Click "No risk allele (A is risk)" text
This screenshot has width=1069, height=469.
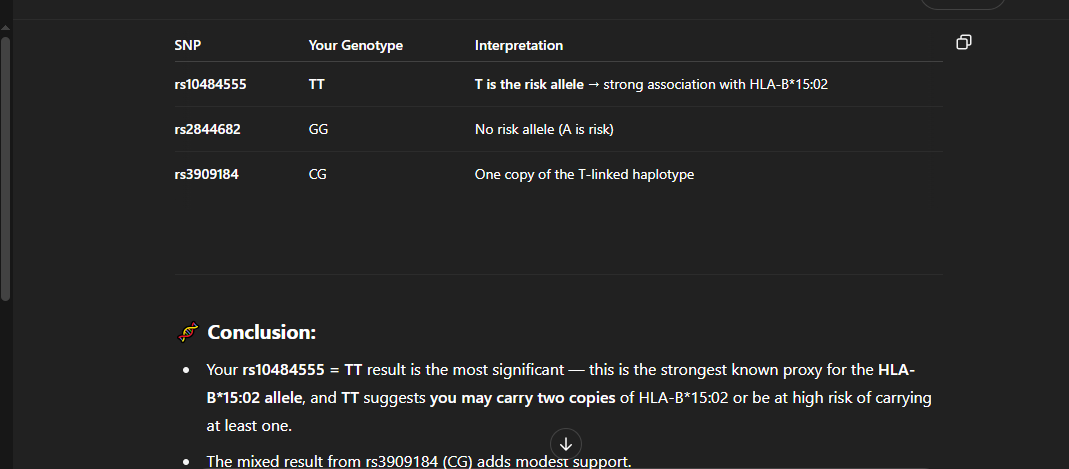[544, 130]
